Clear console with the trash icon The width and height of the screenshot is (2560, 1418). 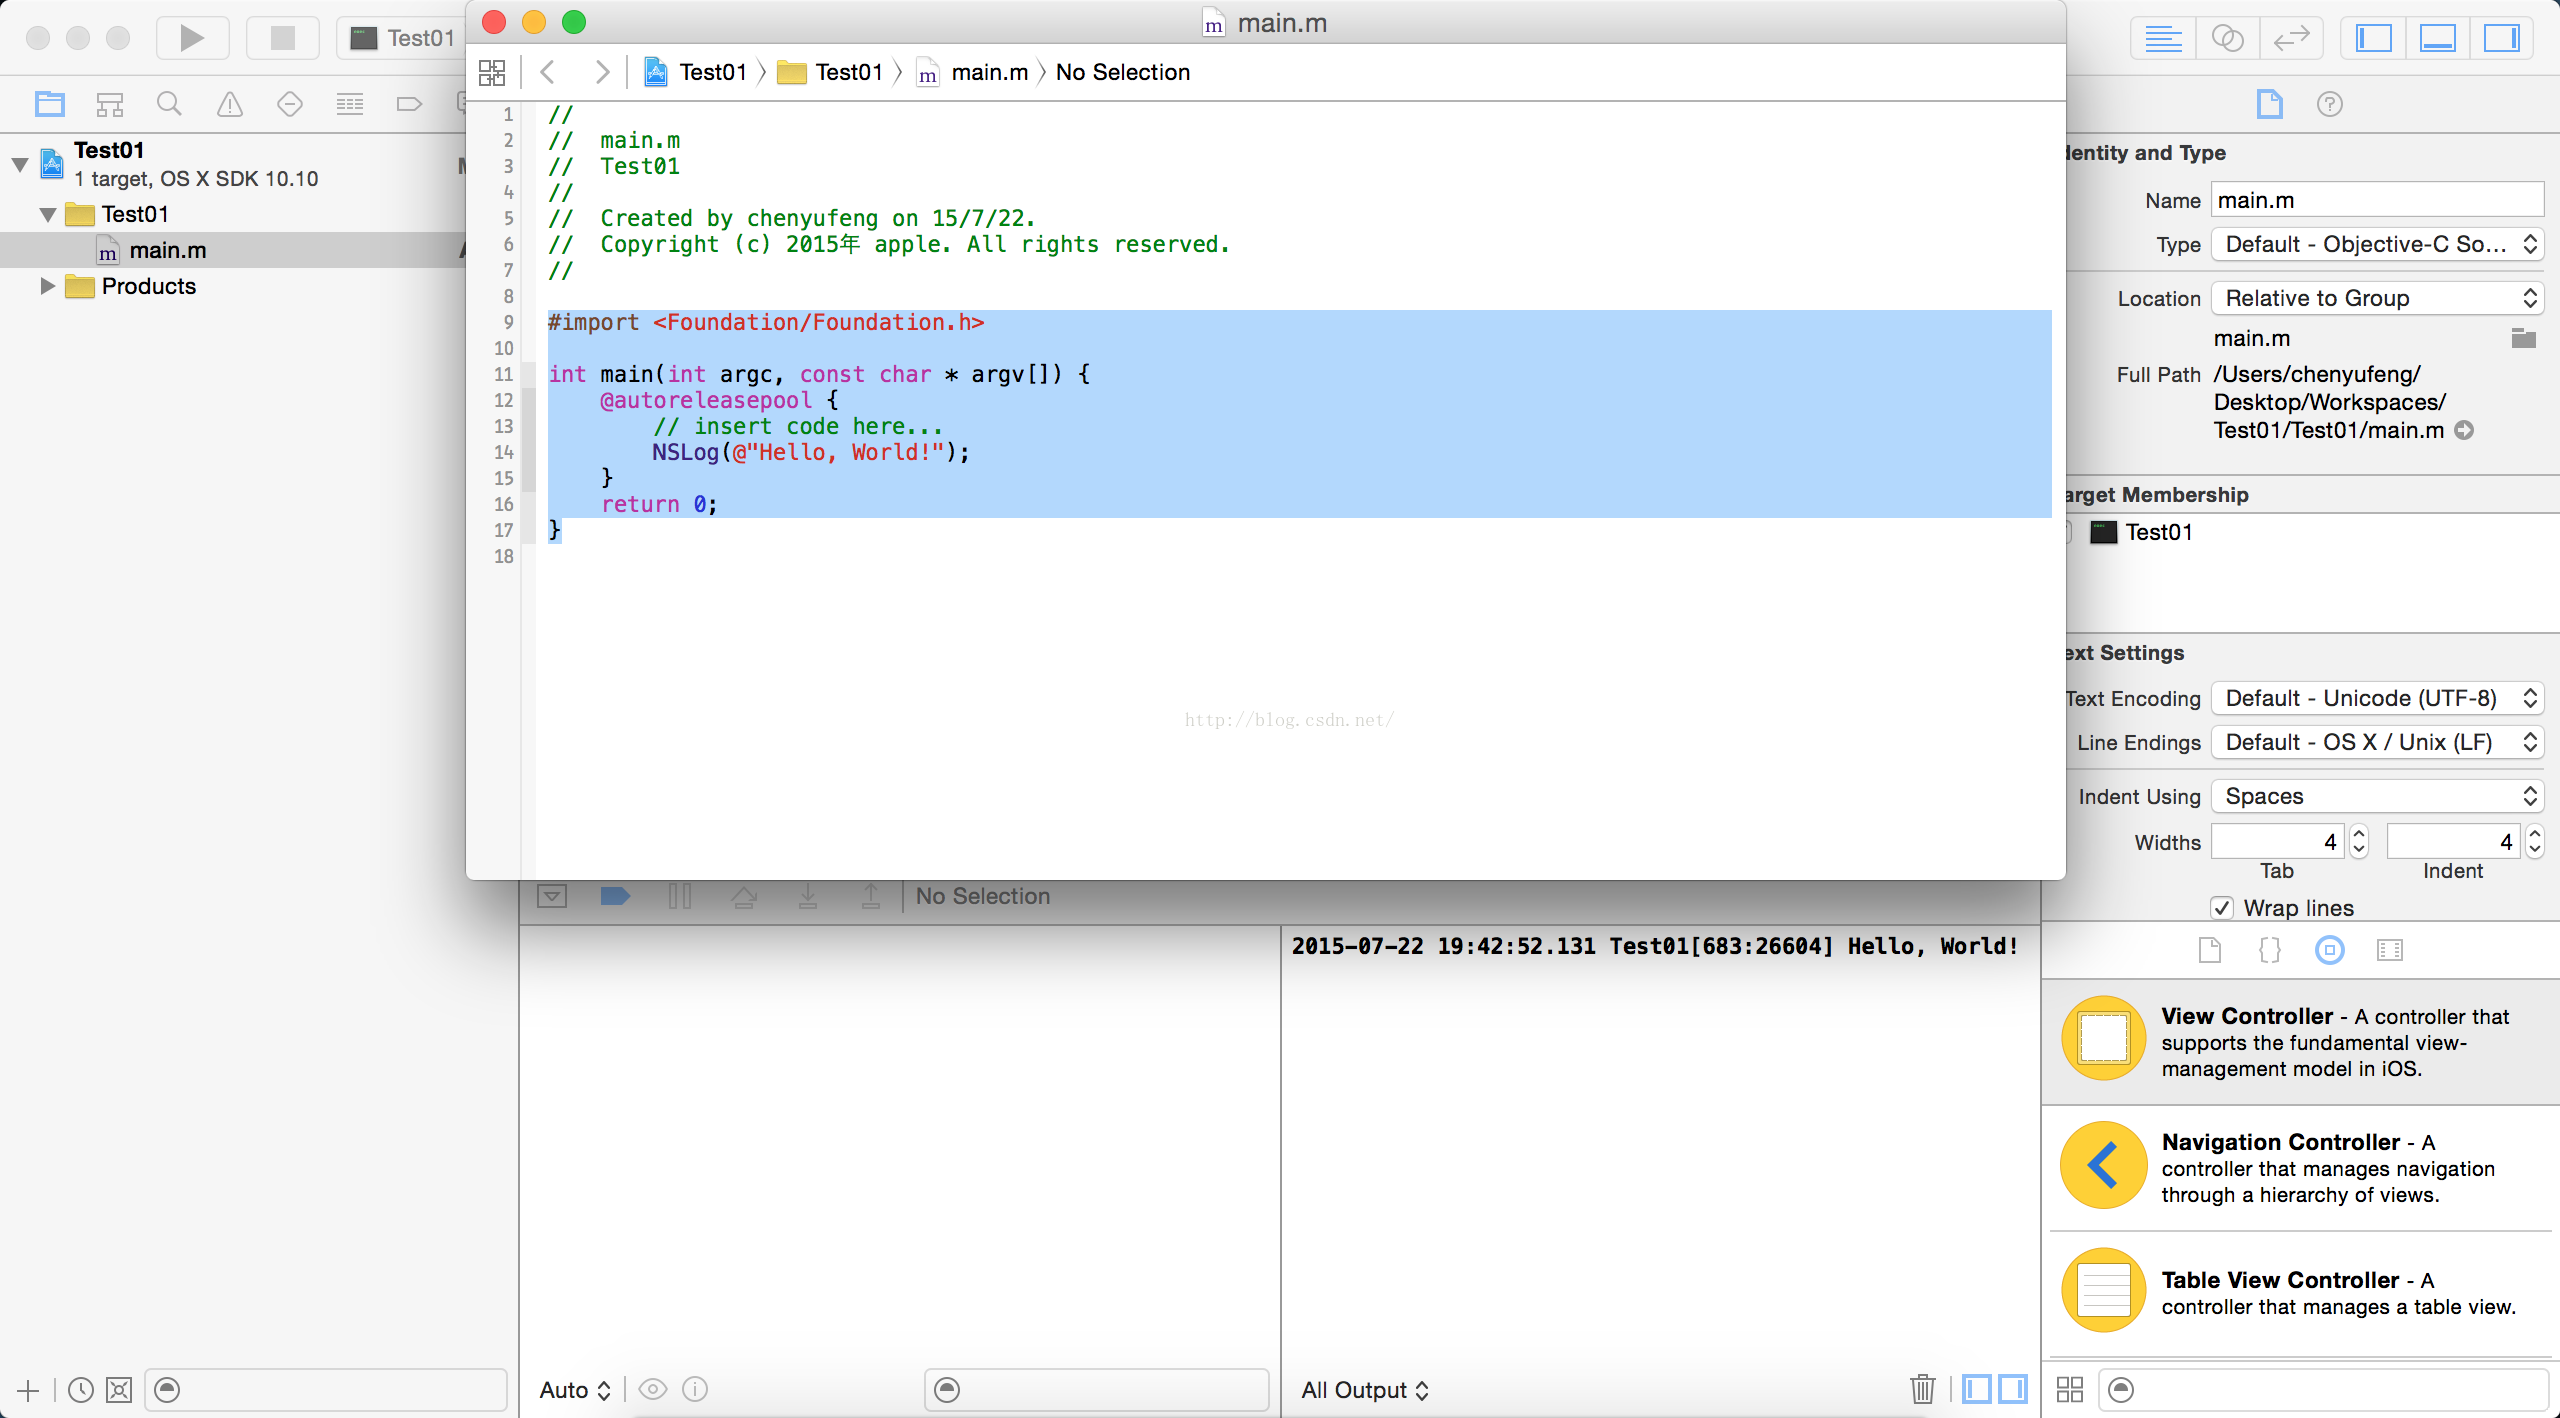(x=1922, y=1389)
